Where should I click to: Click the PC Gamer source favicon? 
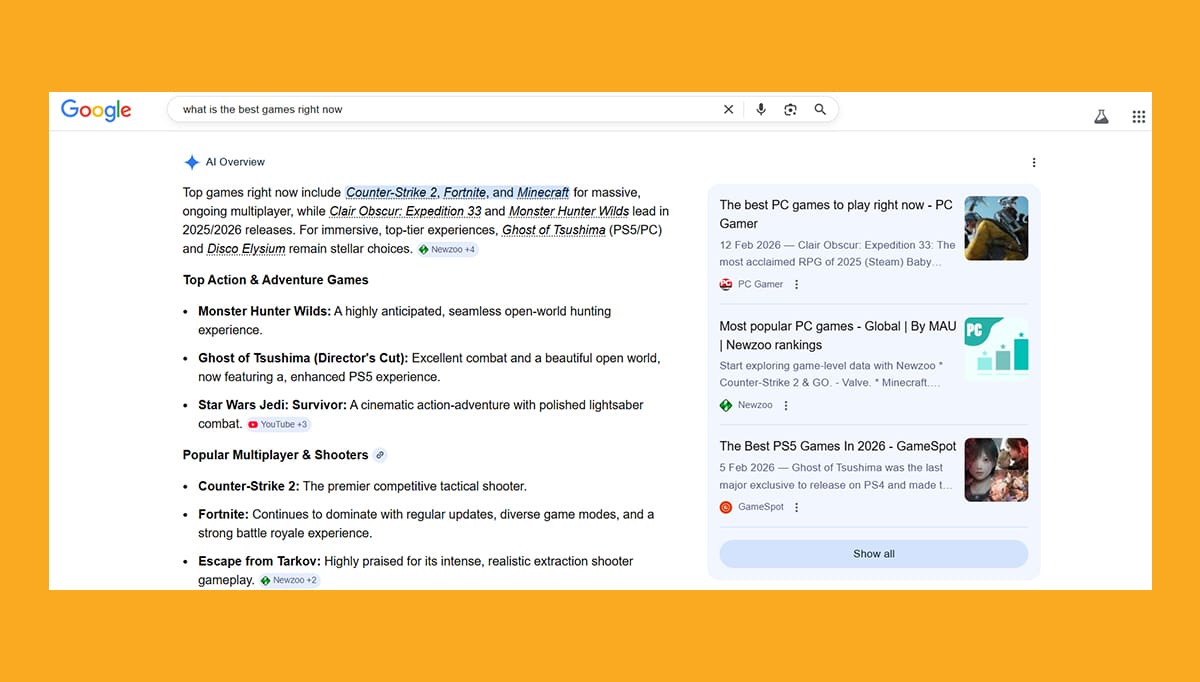click(x=726, y=284)
